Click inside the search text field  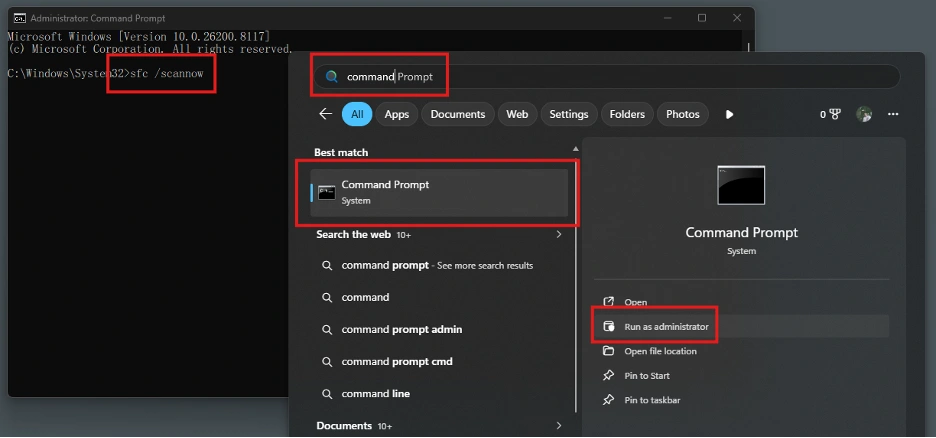(x=606, y=76)
